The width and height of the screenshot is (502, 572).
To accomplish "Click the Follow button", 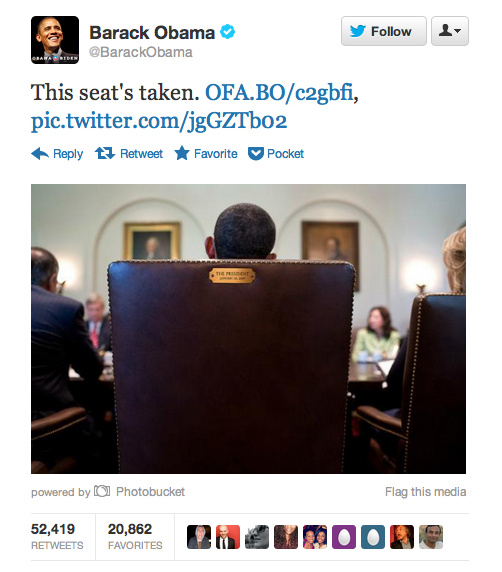I will pyautogui.click(x=384, y=31).
